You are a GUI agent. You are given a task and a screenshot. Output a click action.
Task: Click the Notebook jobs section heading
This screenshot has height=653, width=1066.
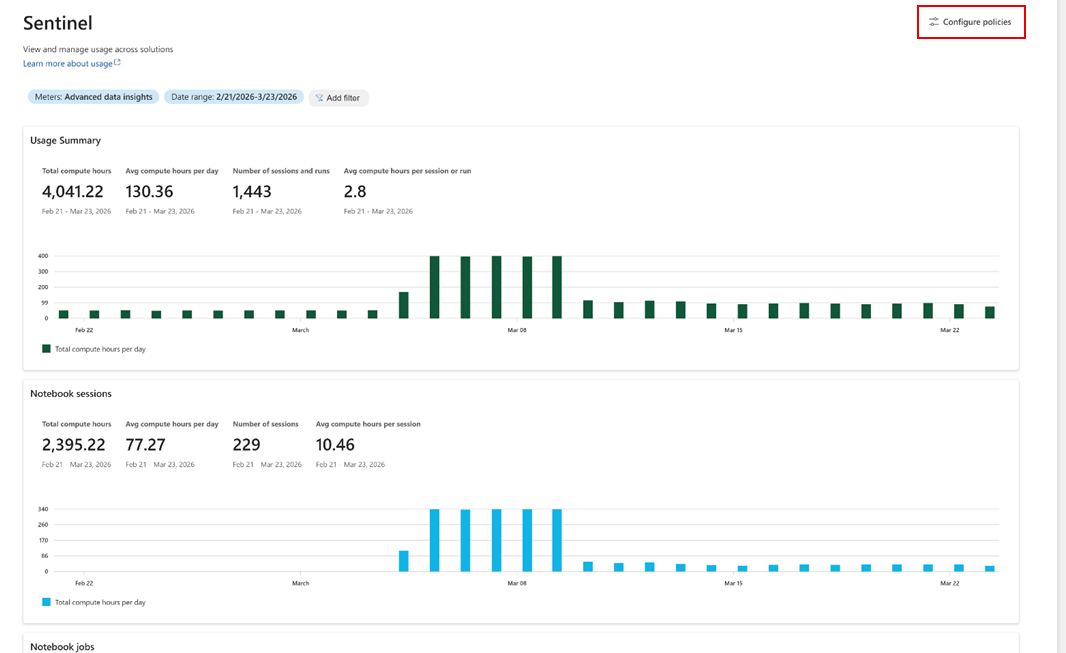[x=62, y=646]
